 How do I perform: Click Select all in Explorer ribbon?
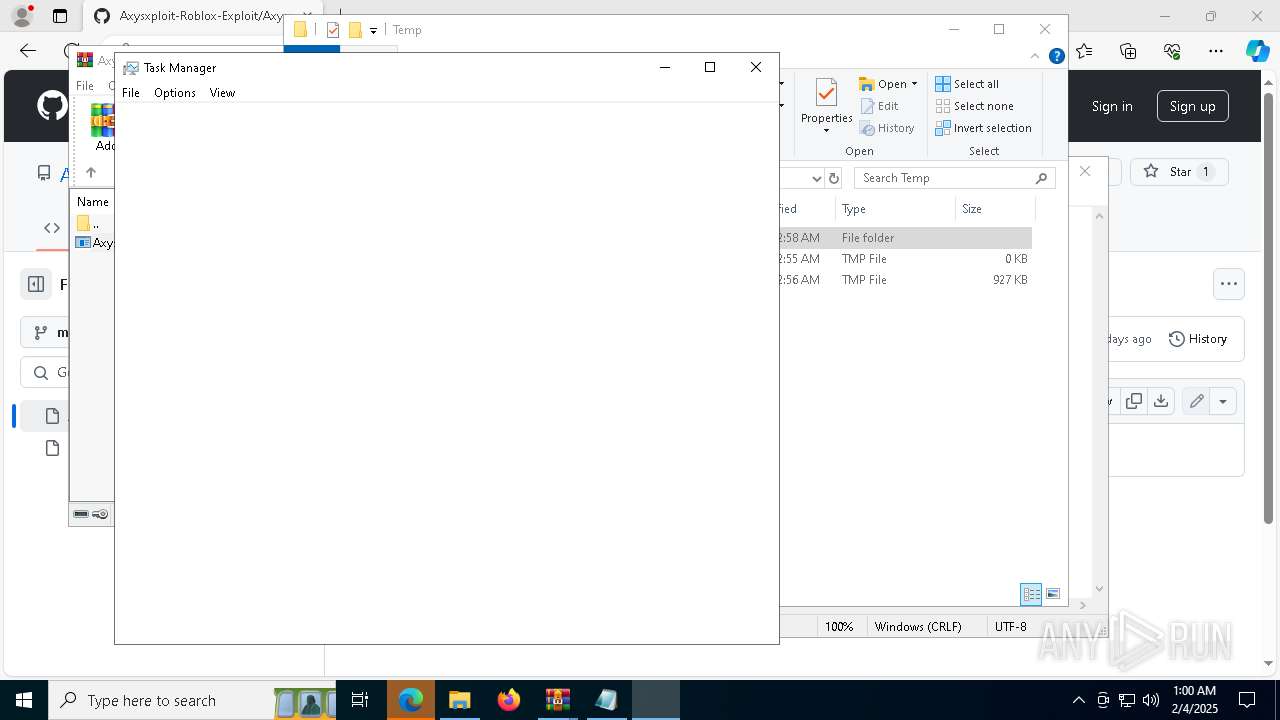967,84
